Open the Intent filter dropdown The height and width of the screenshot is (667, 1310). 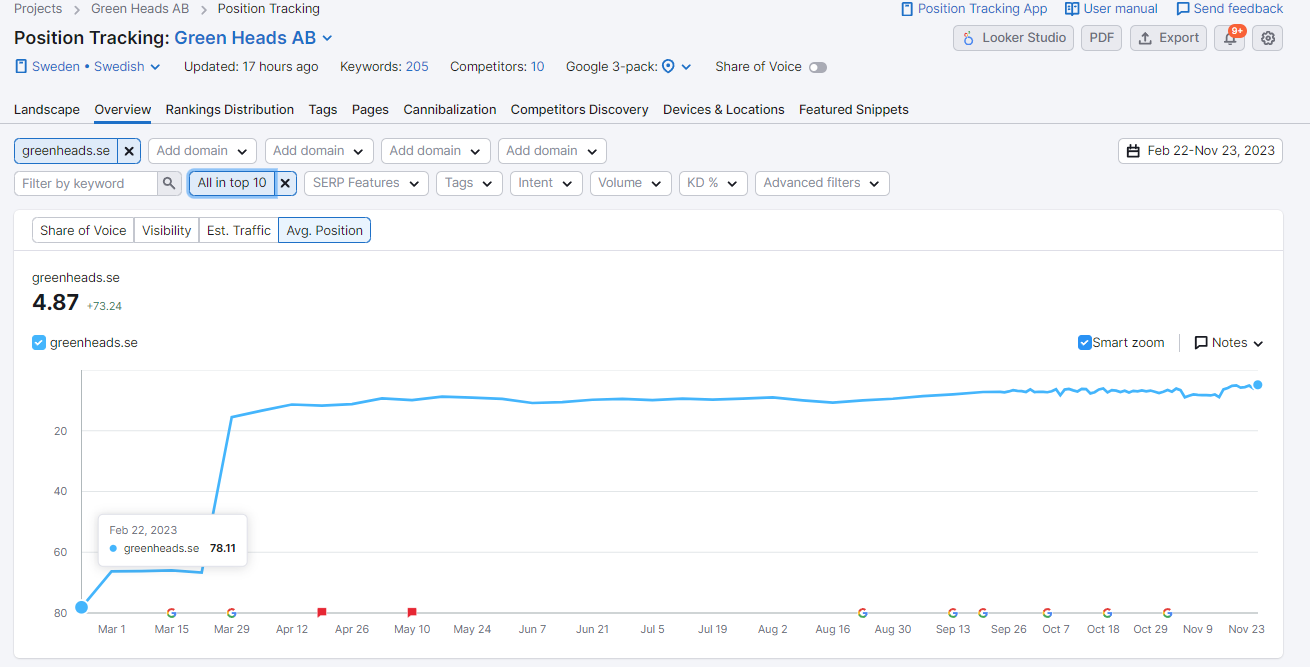click(546, 183)
